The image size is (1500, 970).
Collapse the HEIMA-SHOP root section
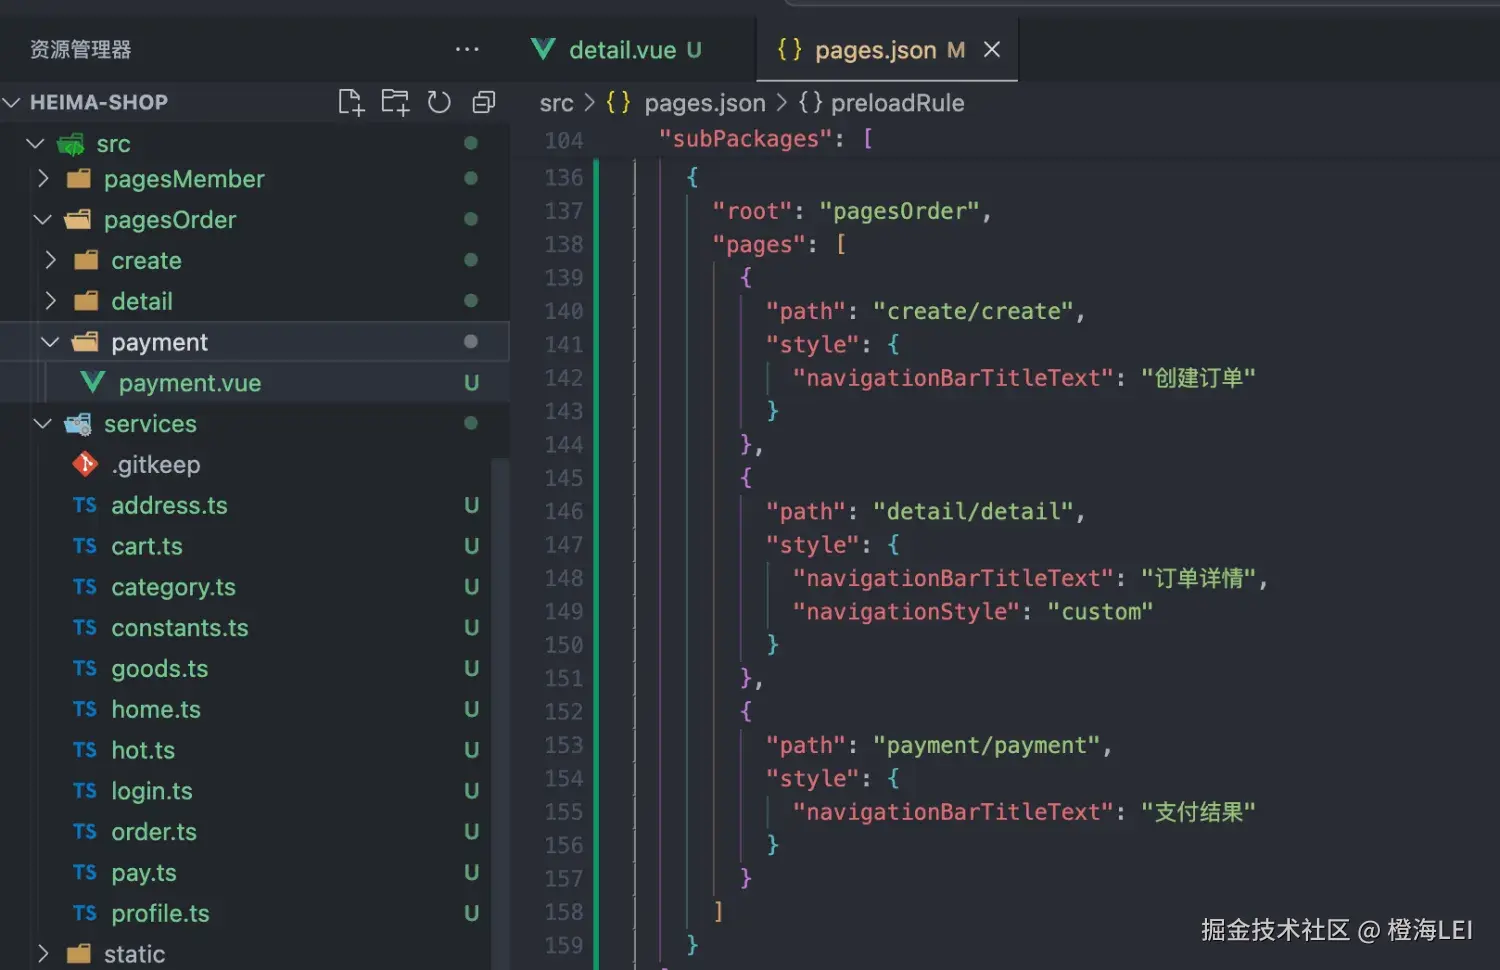[x=12, y=102]
